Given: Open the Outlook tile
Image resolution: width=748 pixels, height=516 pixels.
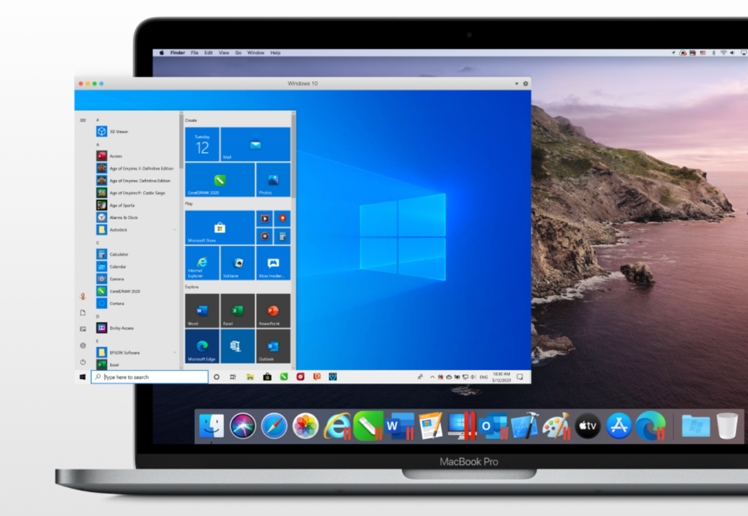Looking at the screenshot, I should coord(273,346).
